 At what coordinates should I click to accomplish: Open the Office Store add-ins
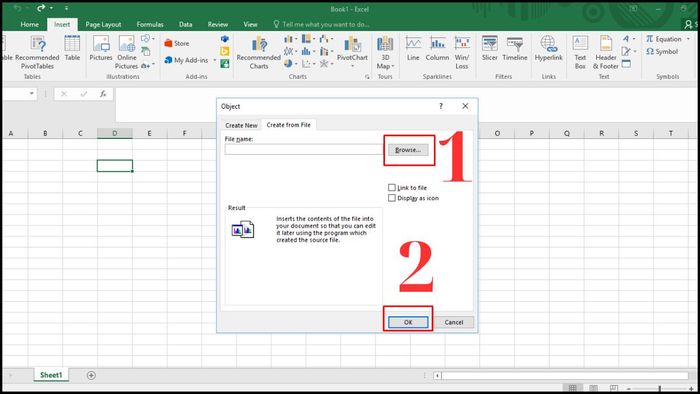(177, 43)
